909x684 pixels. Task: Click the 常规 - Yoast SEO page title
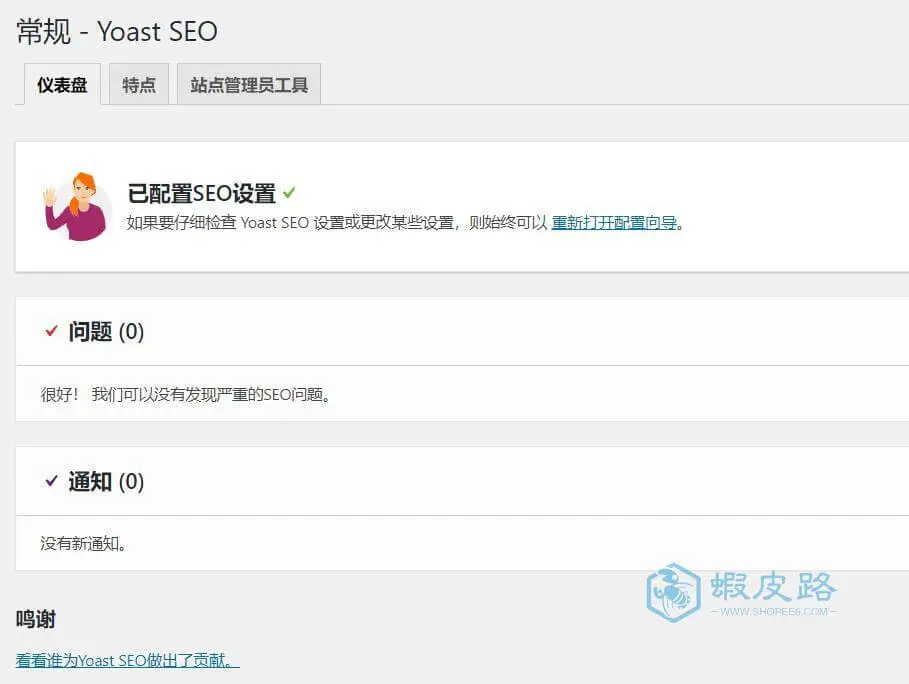(117, 31)
